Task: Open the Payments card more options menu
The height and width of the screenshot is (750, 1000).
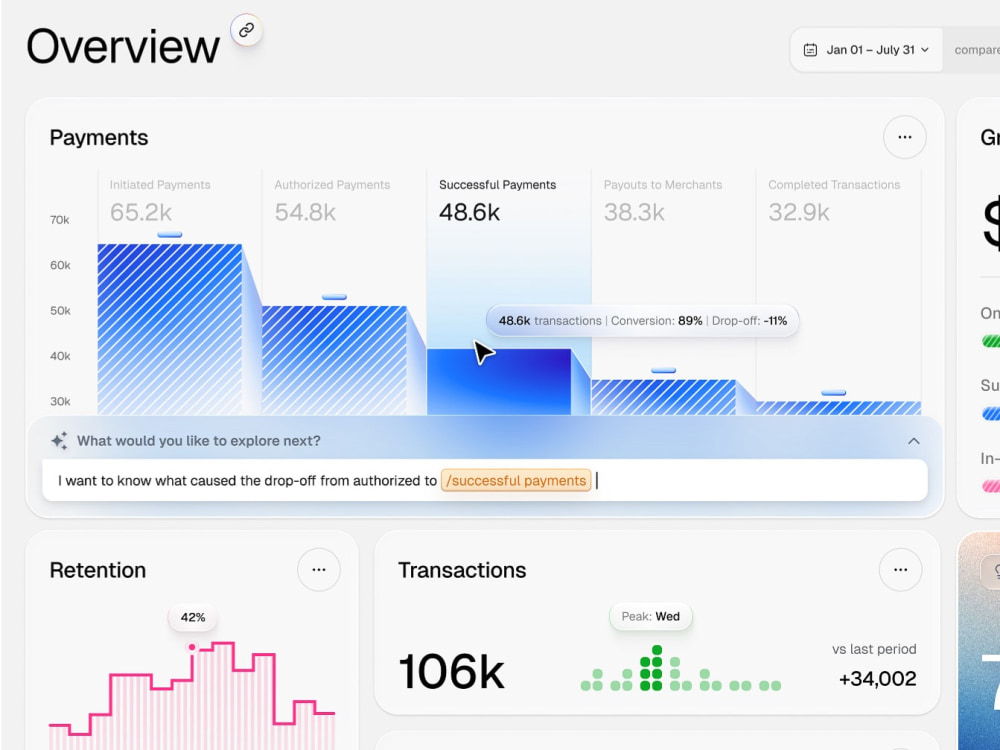Action: tap(904, 137)
